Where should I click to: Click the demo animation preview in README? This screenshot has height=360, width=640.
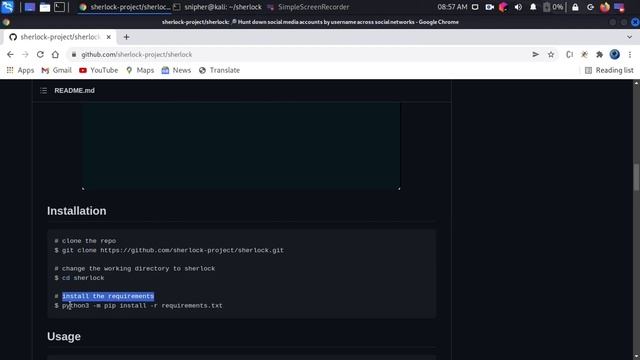point(241,146)
